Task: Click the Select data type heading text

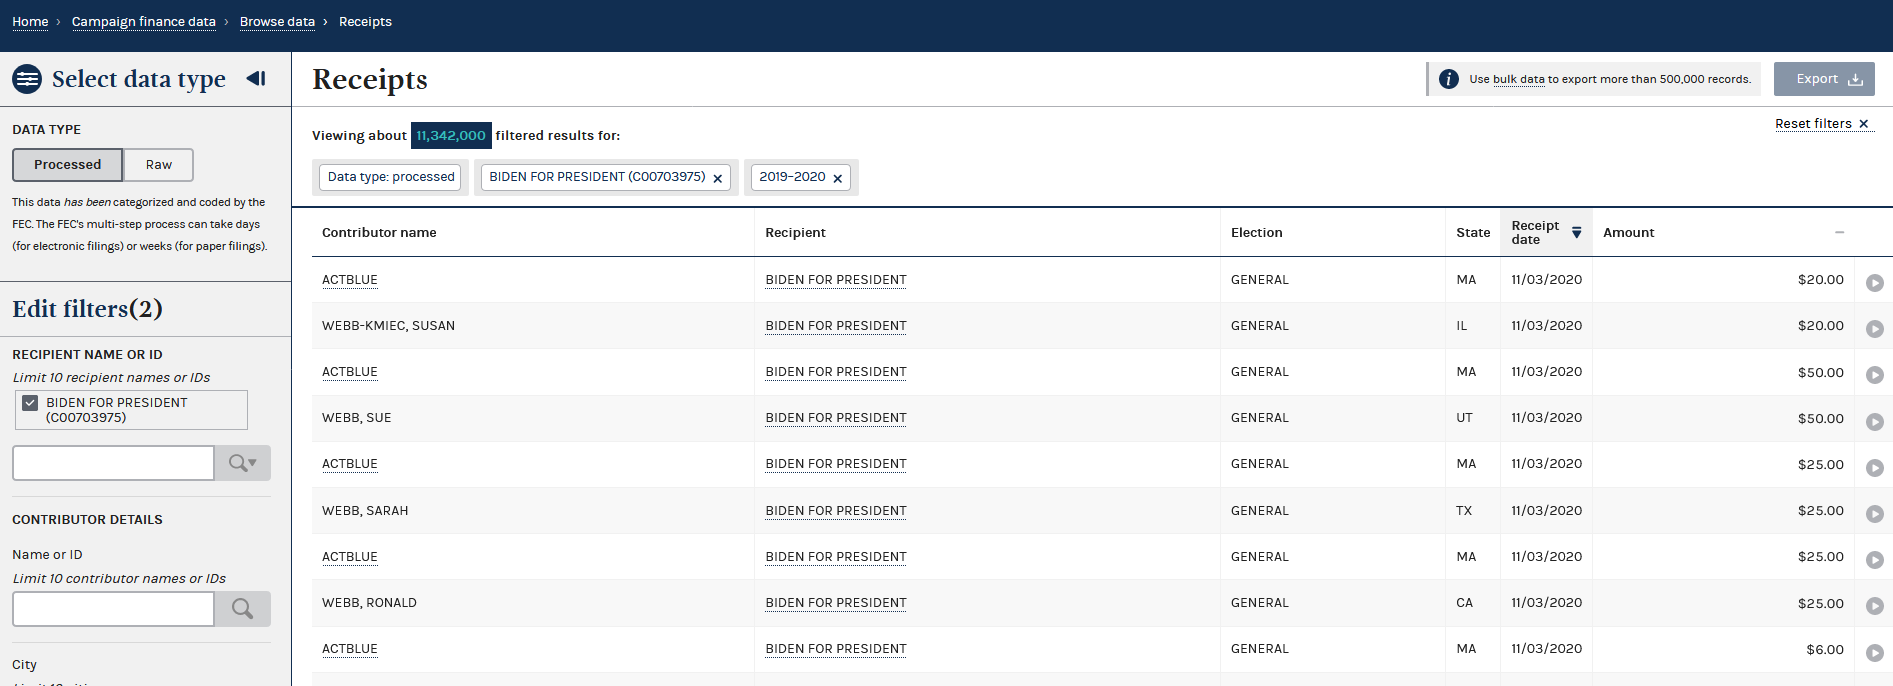Action: click(x=139, y=79)
